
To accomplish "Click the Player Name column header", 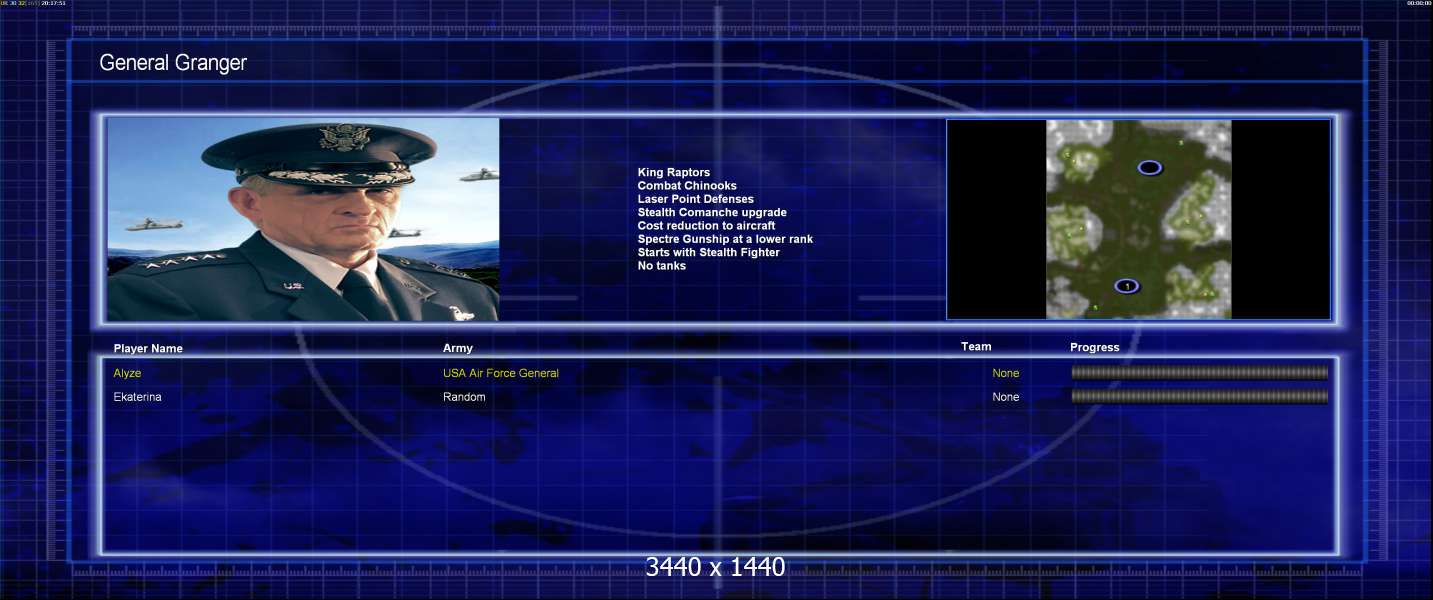I will pos(148,349).
